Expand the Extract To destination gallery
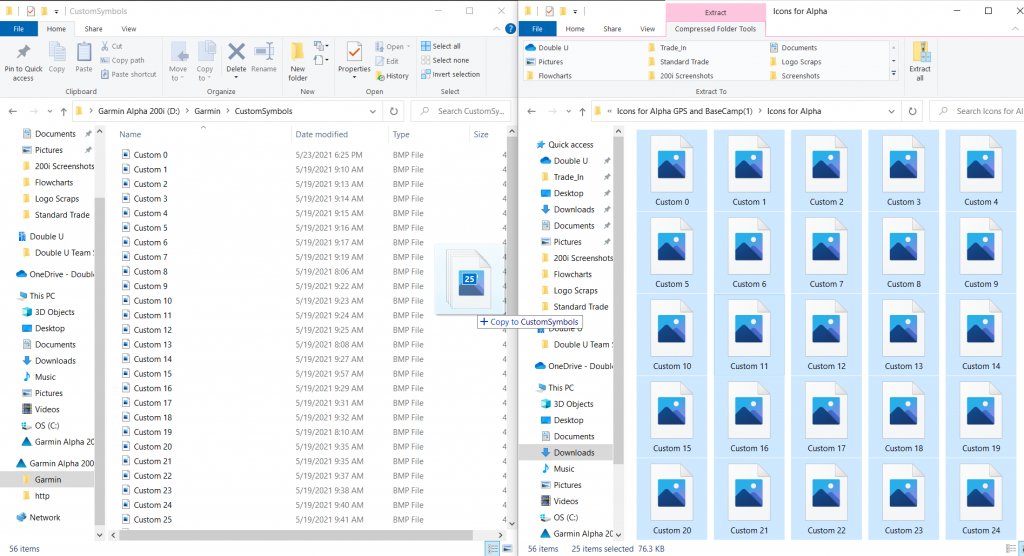This screenshot has height=556, width=1024. [x=893, y=74]
